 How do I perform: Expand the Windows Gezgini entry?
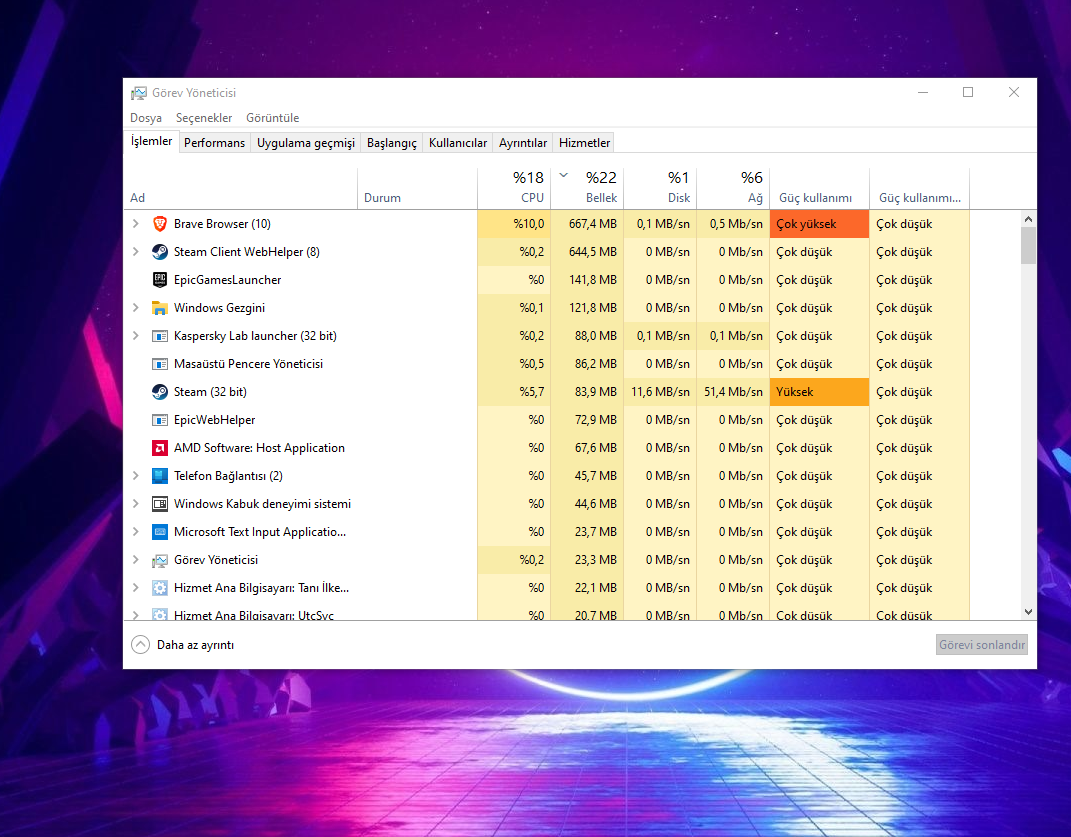click(x=136, y=308)
